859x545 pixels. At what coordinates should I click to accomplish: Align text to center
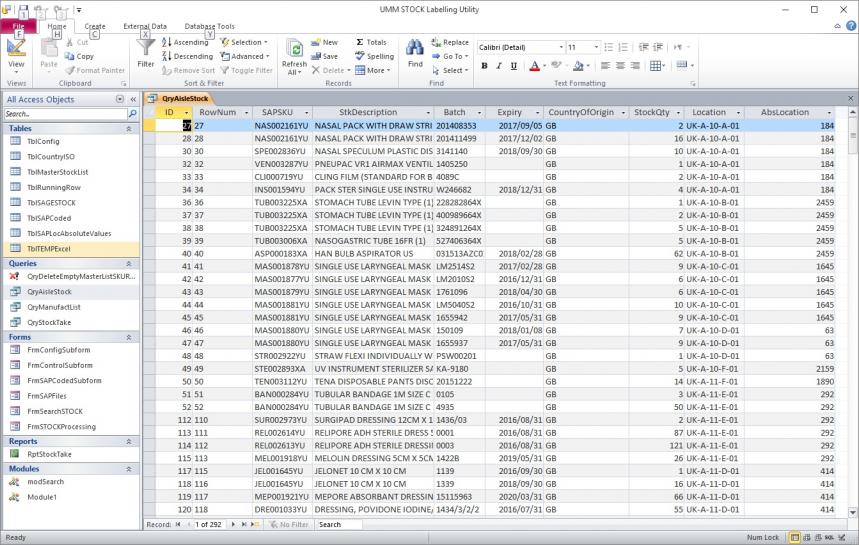point(620,66)
